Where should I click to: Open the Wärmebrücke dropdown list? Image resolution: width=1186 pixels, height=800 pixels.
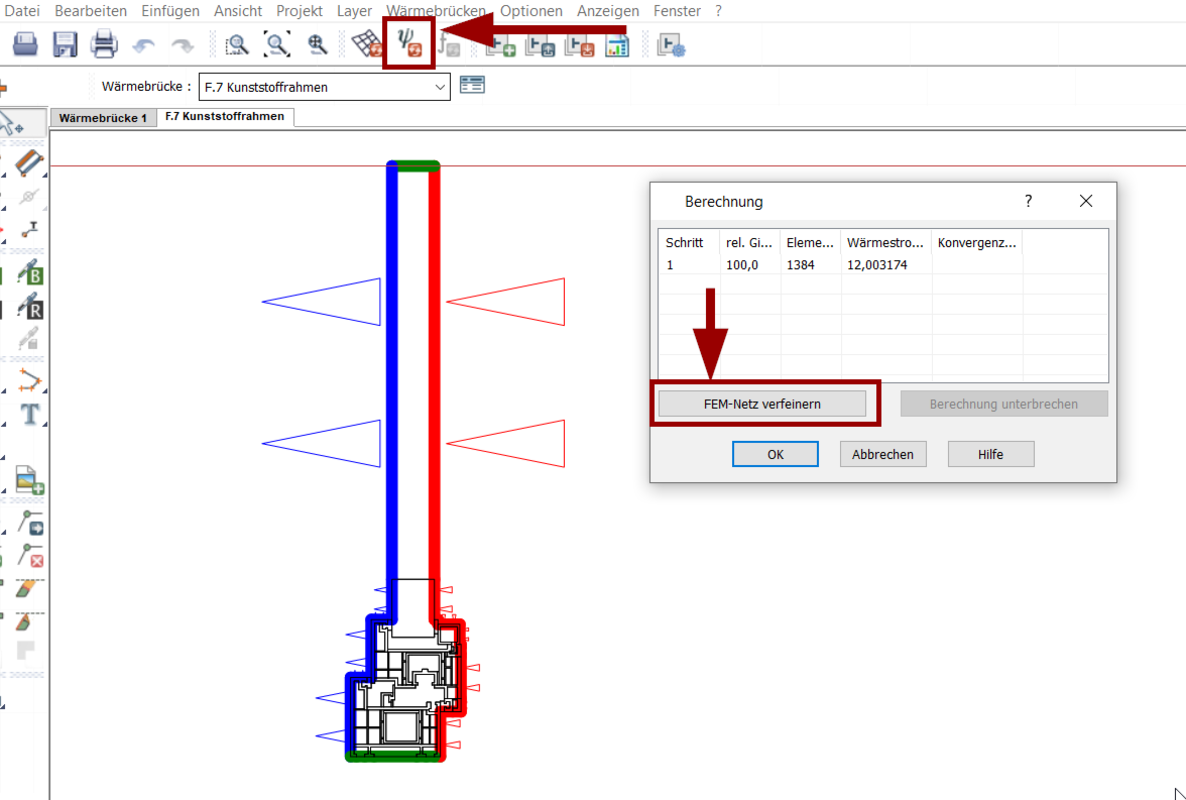(x=440, y=87)
